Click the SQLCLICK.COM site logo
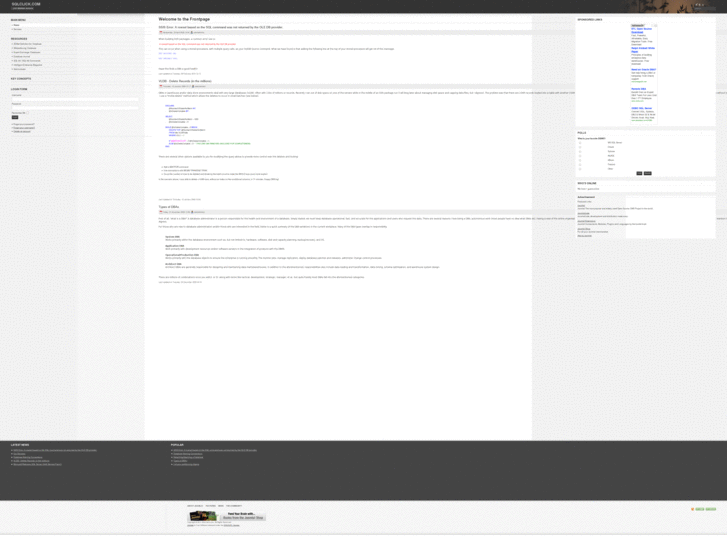 click(x=26, y=4)
